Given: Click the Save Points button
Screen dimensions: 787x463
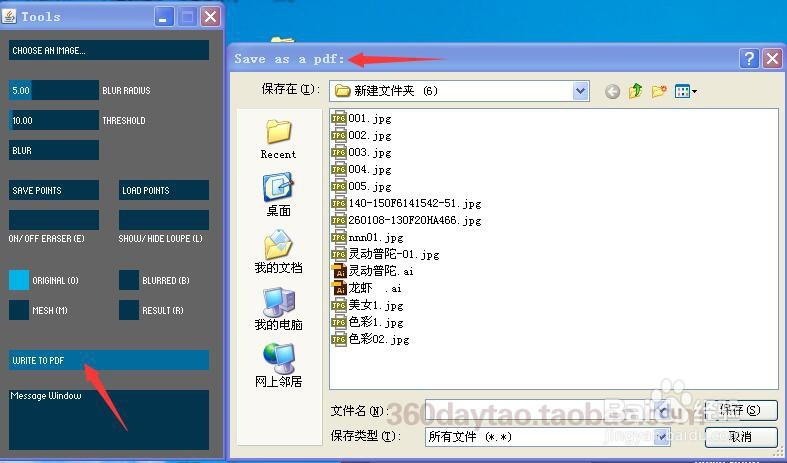Looking at the screenshot, I should coord(54,190).
